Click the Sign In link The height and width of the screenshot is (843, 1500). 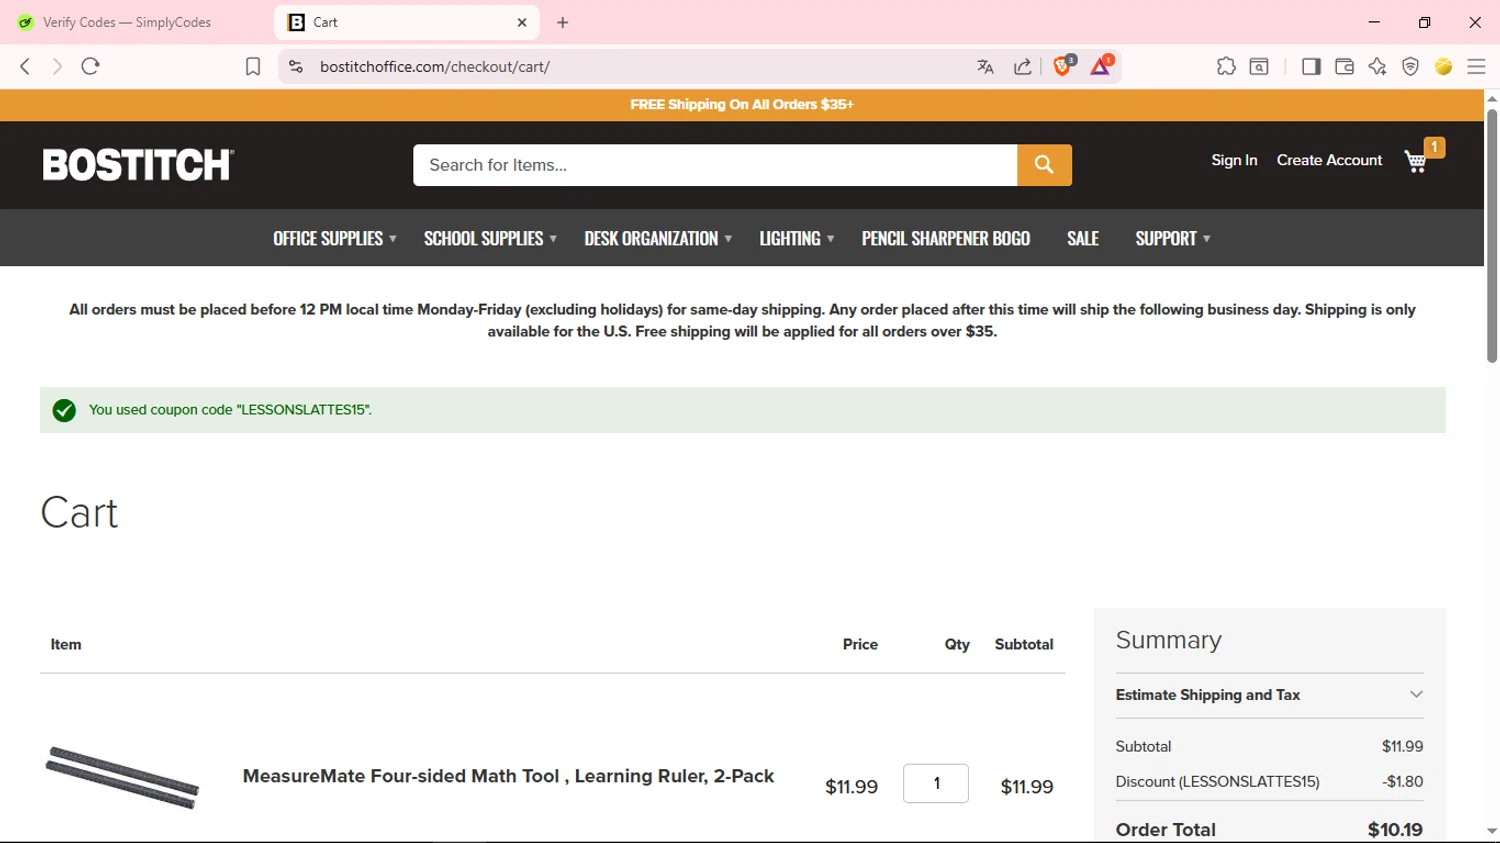(1234, 160)
